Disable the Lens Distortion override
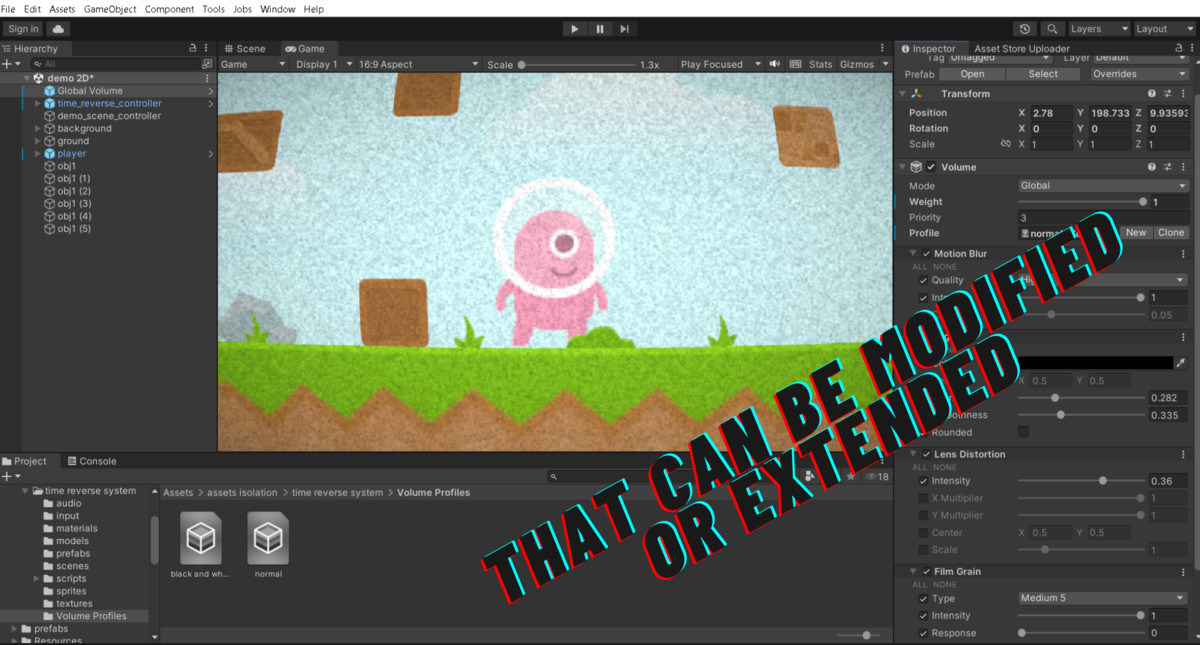This screenshot has width=1200, height=645. [926, 454]
